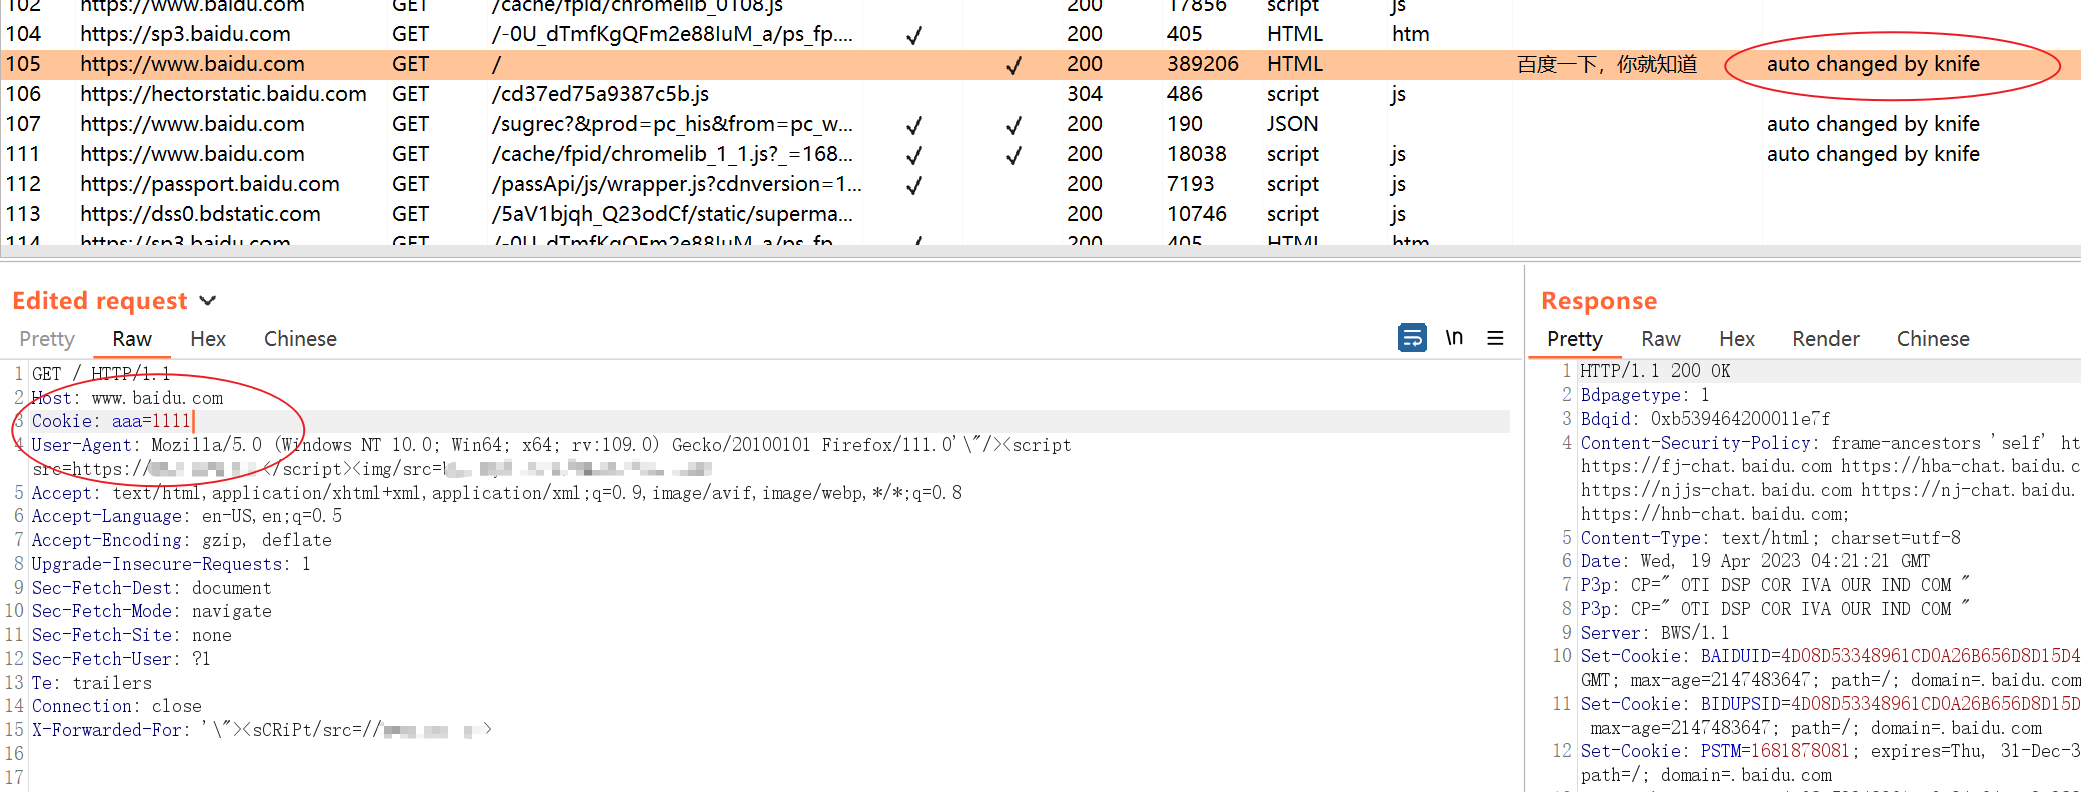The height and width of the screenshot is (792, 2081).
Task: Switch Response view to Raw tab
Action: click(1661, 339)
